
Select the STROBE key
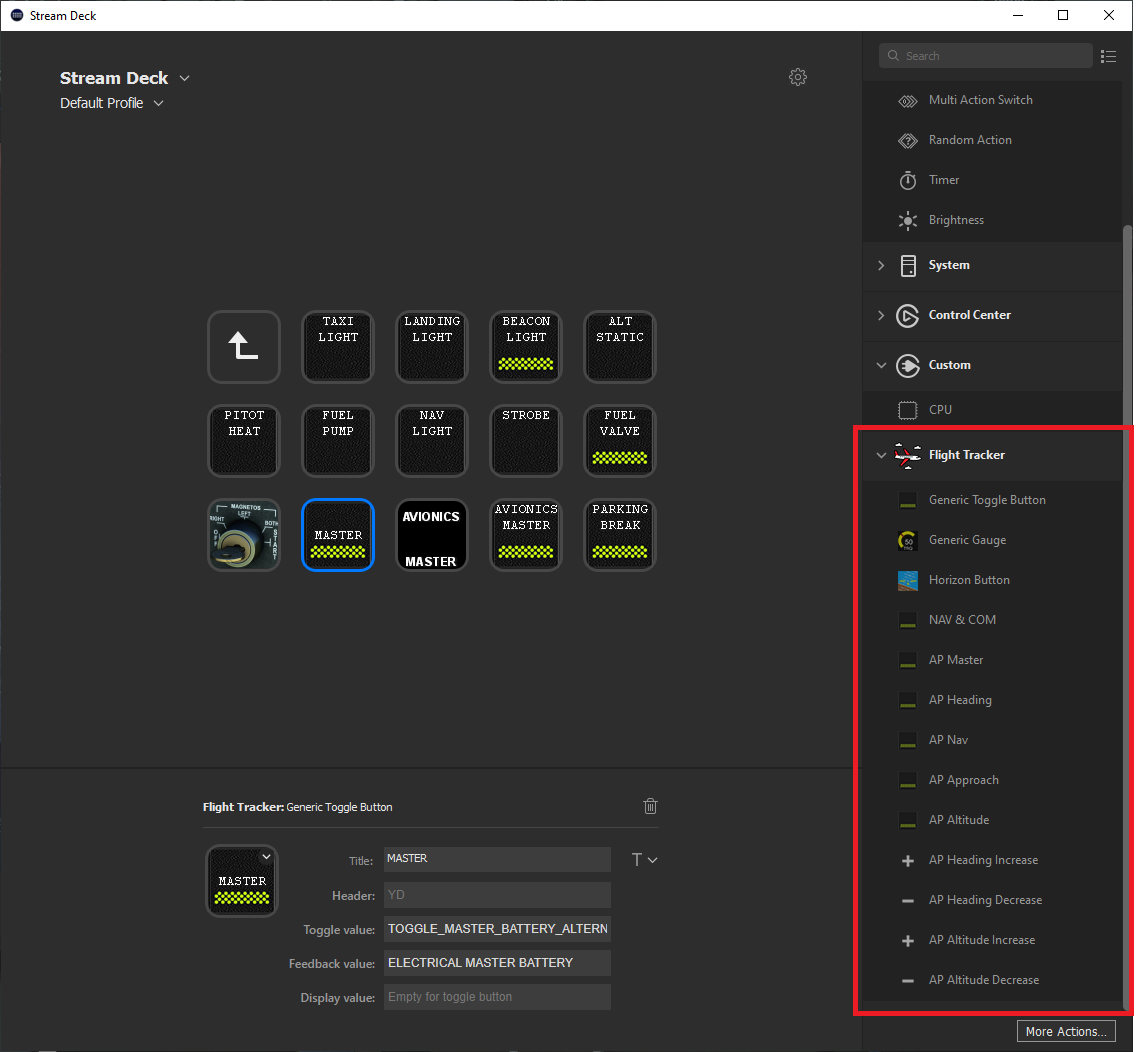(526, 441)
